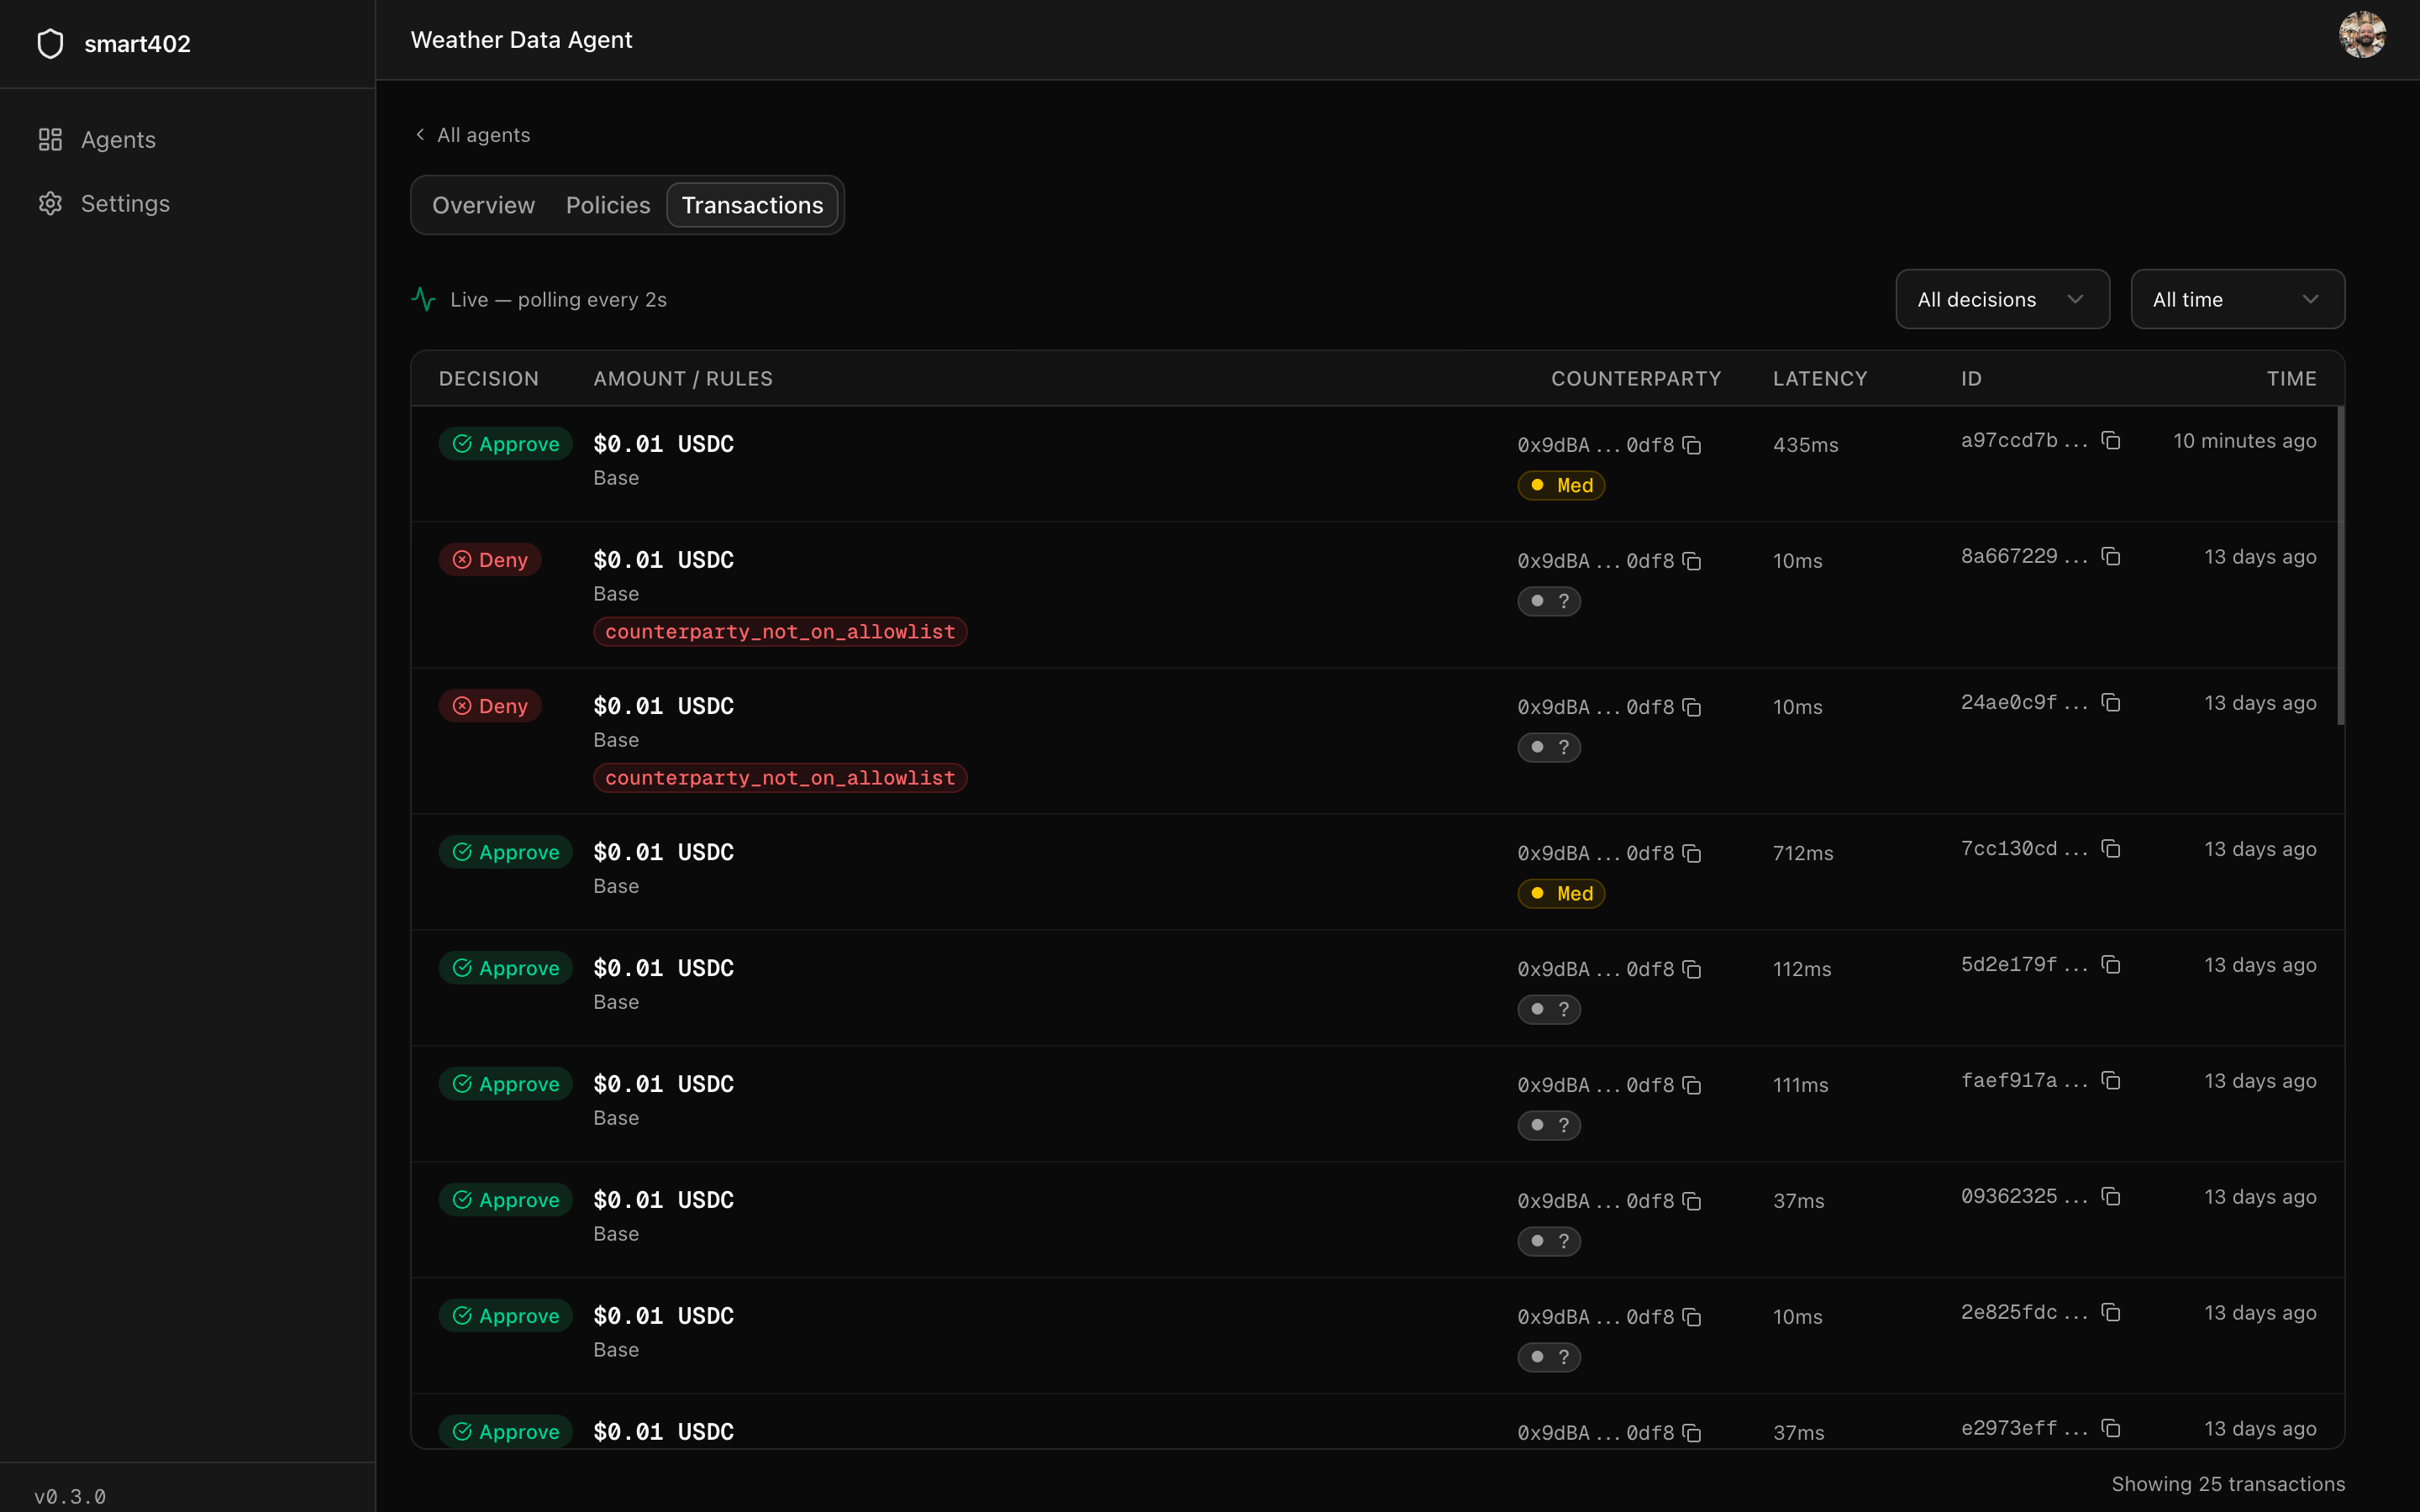Copy the counterparty address of the e2973eff transaction
This screenshot has width=2420, height=1512.
click(x=1692, y=1432)
